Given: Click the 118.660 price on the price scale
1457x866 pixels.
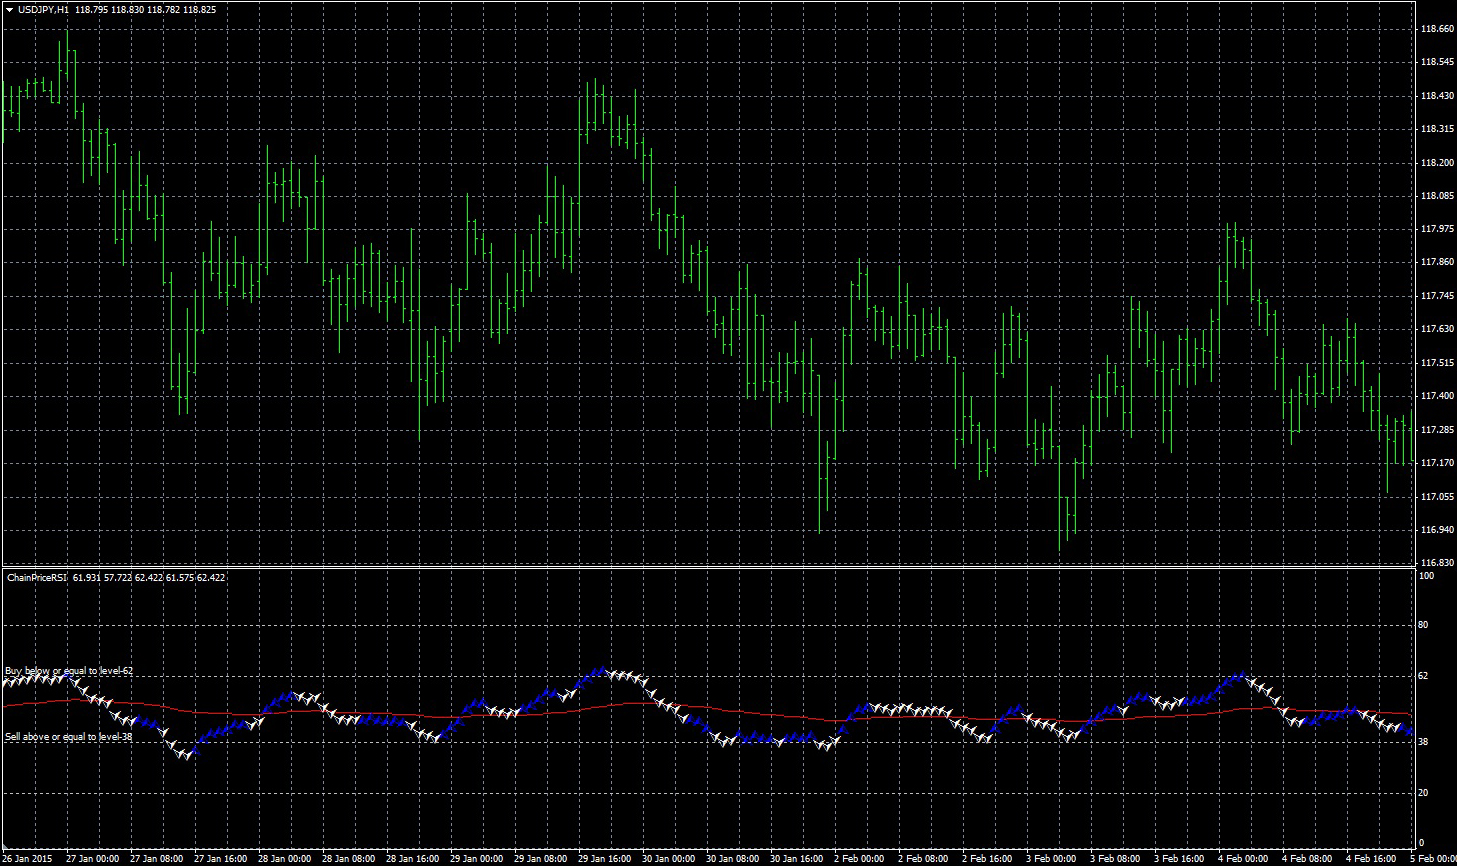Looking at the screenshot, I should (x=1436, y=29).
